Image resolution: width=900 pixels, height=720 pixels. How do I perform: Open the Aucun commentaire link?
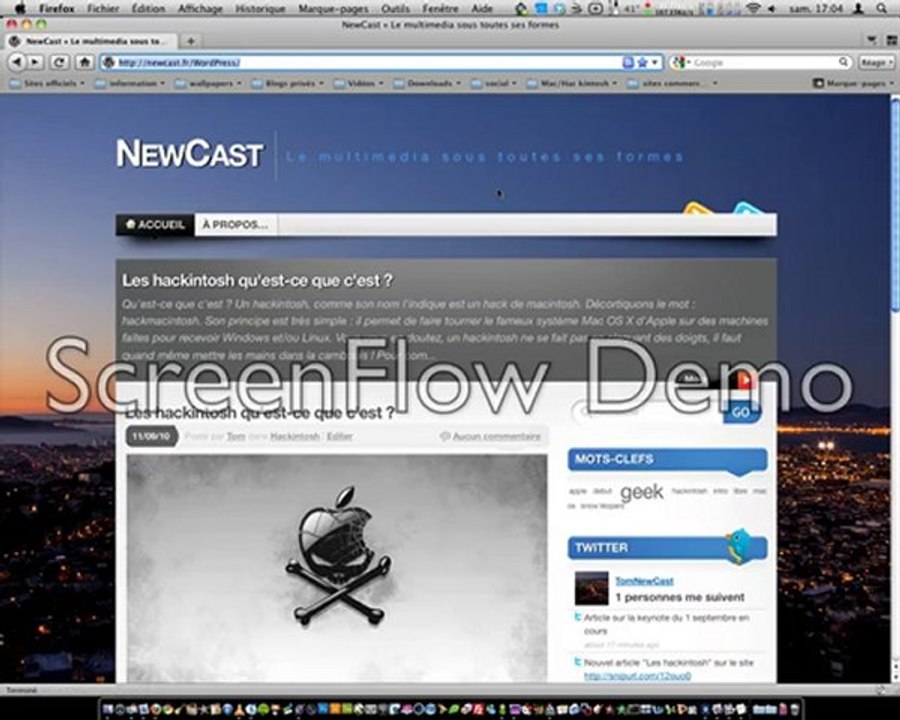tap(496, 436)
